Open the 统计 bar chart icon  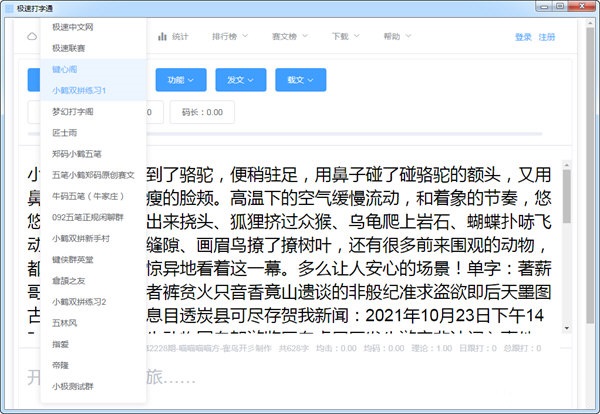(x=162, y=36)
